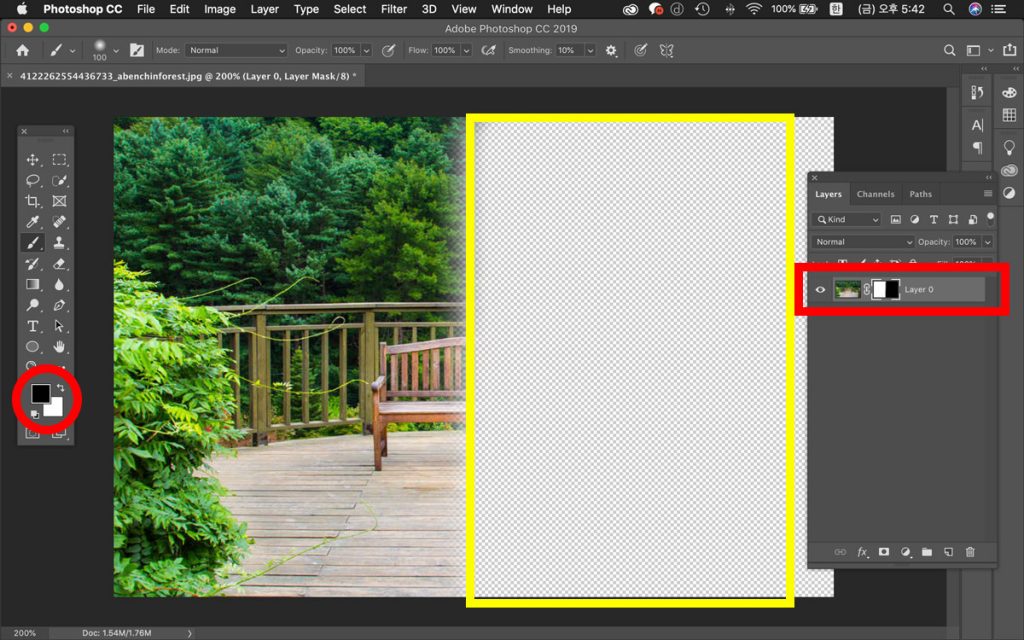Enable airbrush-style build-up

[488, 50]
